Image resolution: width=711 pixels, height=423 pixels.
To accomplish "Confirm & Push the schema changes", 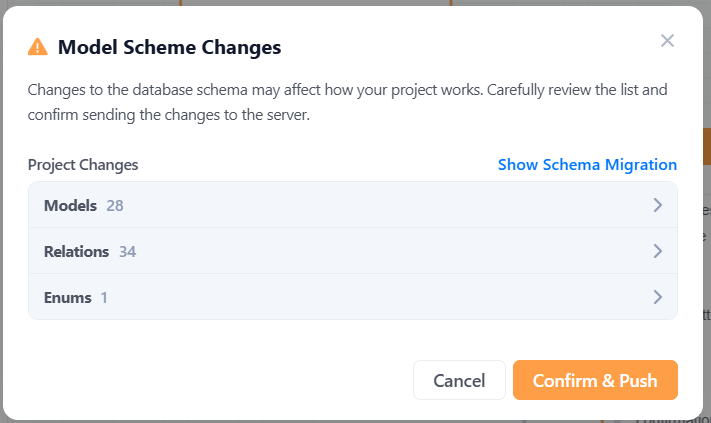I will coord(595,380).
